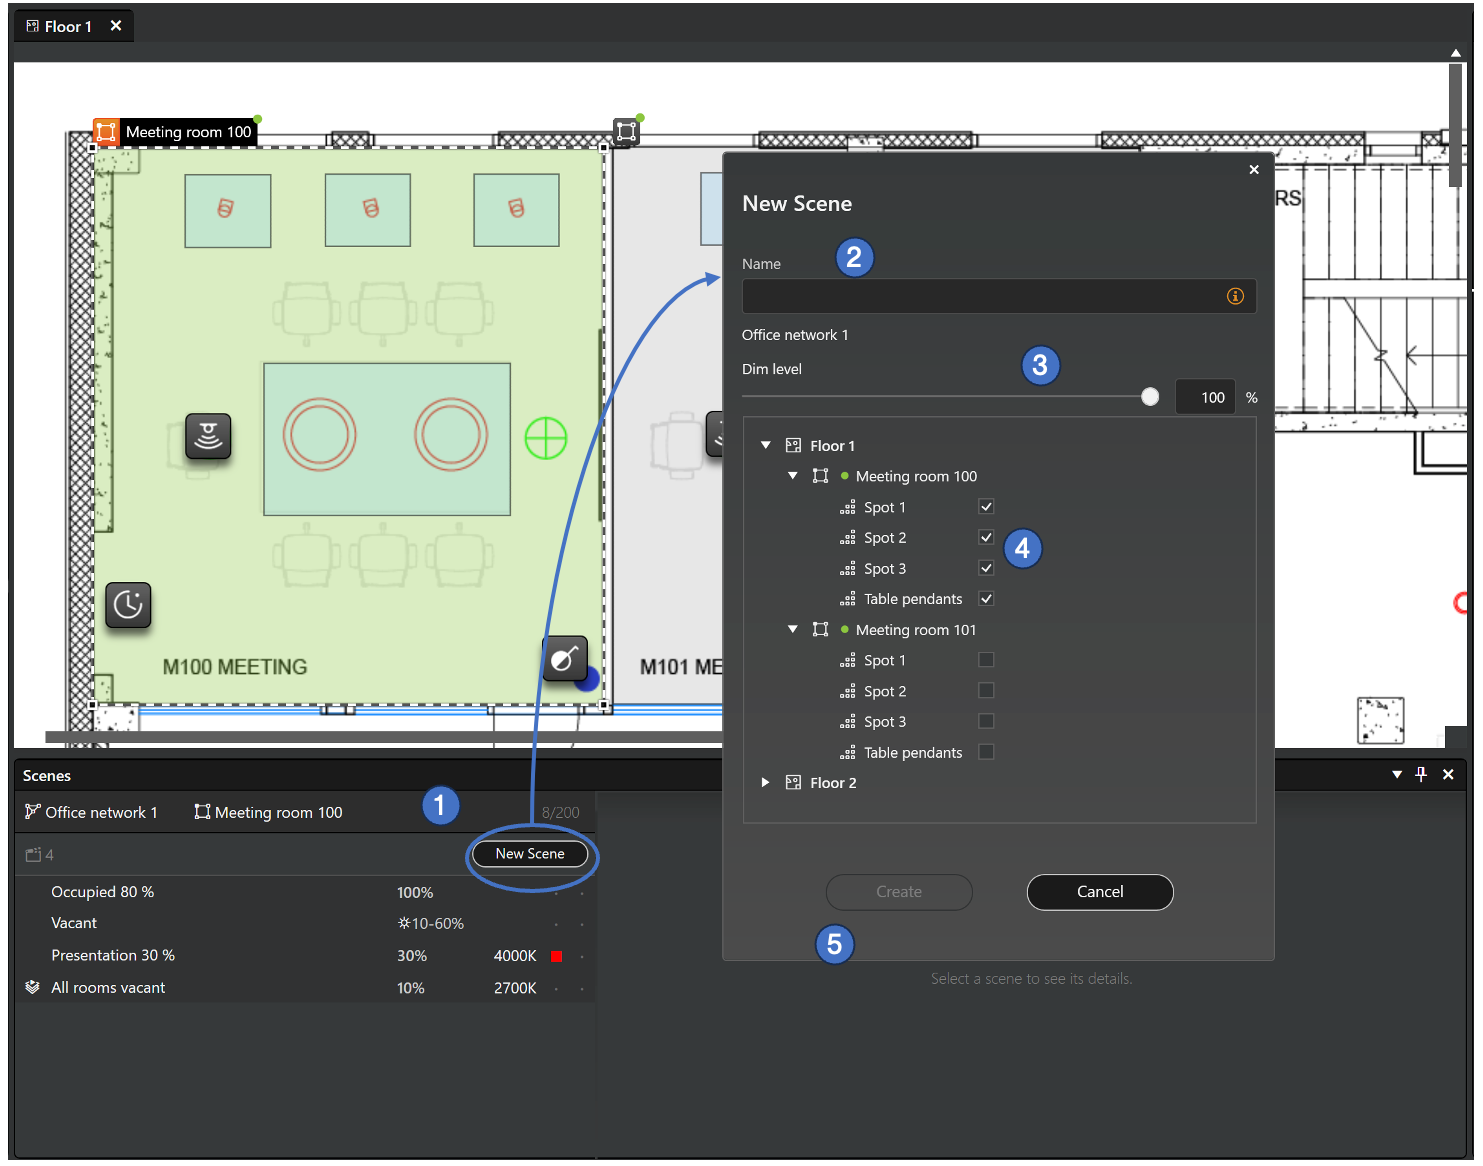1483x1166 pixels.
Task: Click the Floor 1 floorplan icon in tree
Action: [793, 445]
